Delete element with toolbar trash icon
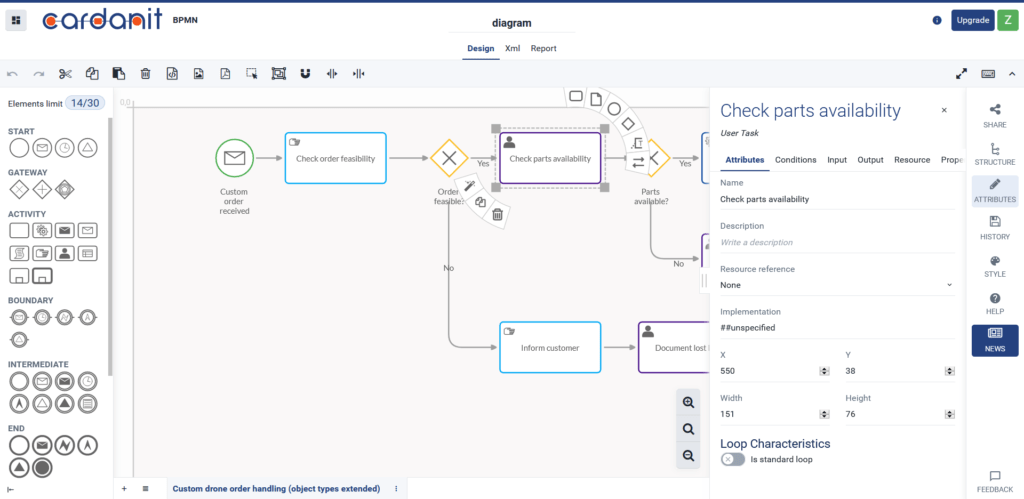The image size is (1024, 499). click(146, 74)
